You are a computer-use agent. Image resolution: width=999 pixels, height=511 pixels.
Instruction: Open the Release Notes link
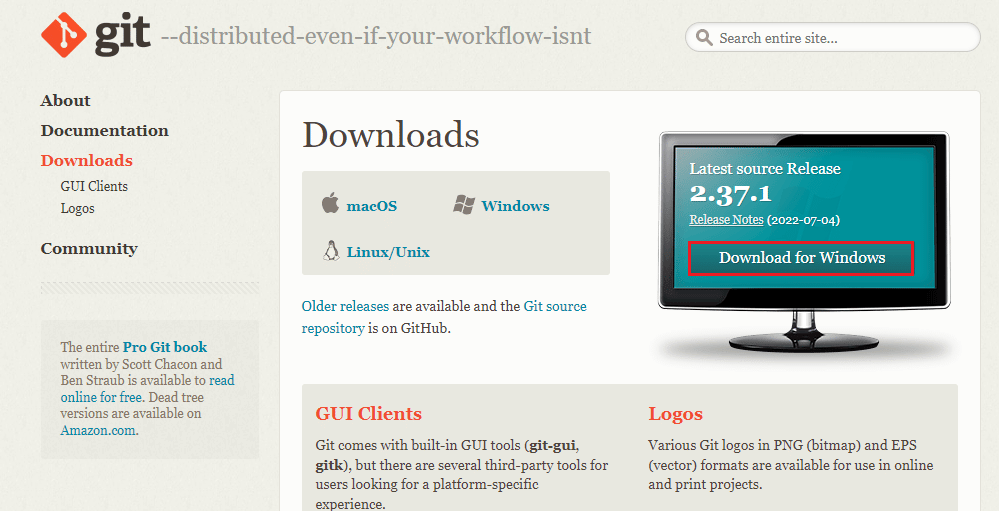[x=726, y=220]
